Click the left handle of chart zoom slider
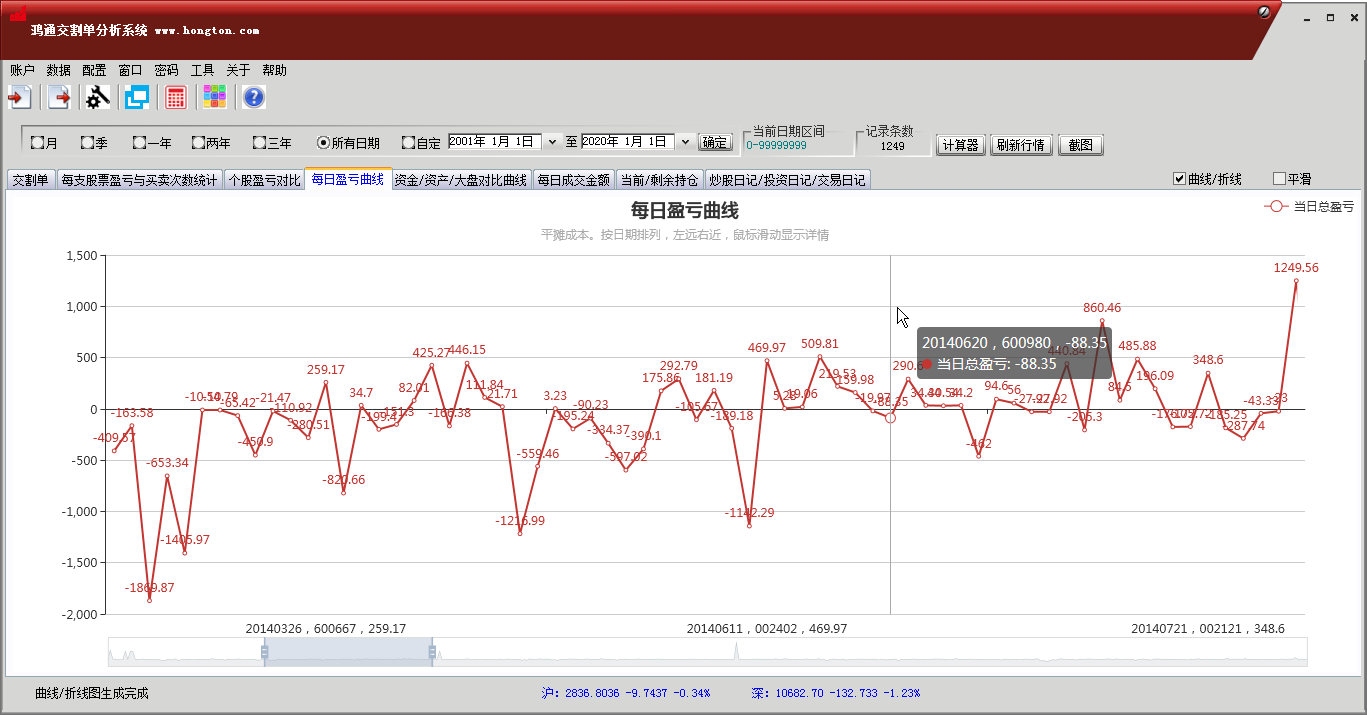1367x715 pixels. pos(265,652)
